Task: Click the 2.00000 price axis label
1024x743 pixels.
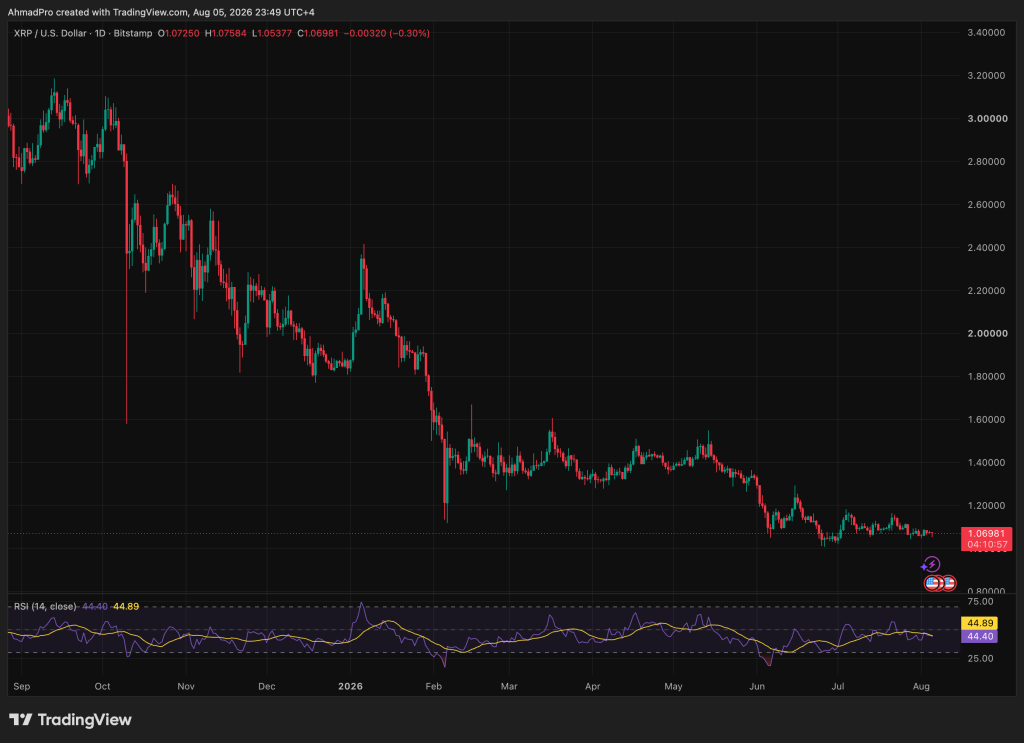Action: (987, 334)
